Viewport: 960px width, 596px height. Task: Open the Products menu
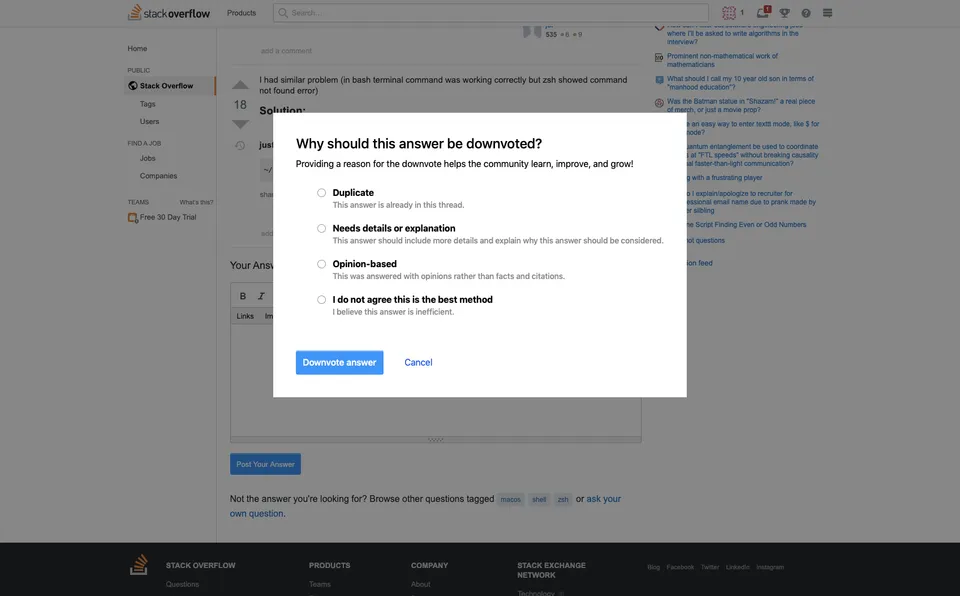241,13
